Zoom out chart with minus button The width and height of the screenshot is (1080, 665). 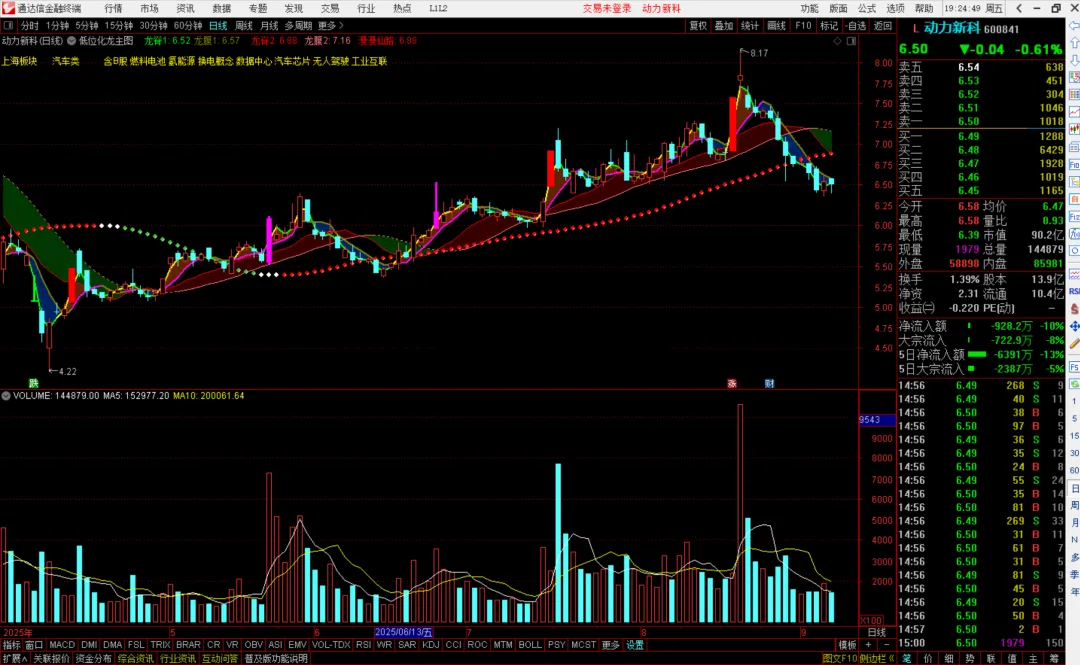click(x=886, y=645)
